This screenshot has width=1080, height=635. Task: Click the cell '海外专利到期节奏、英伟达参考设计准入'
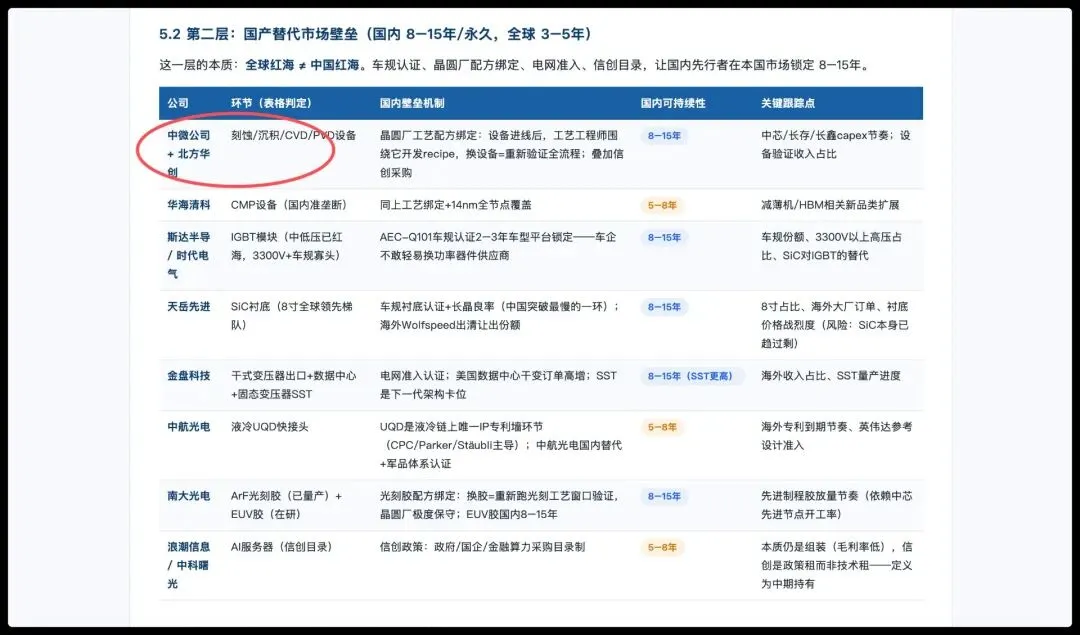tap(836, 436)
